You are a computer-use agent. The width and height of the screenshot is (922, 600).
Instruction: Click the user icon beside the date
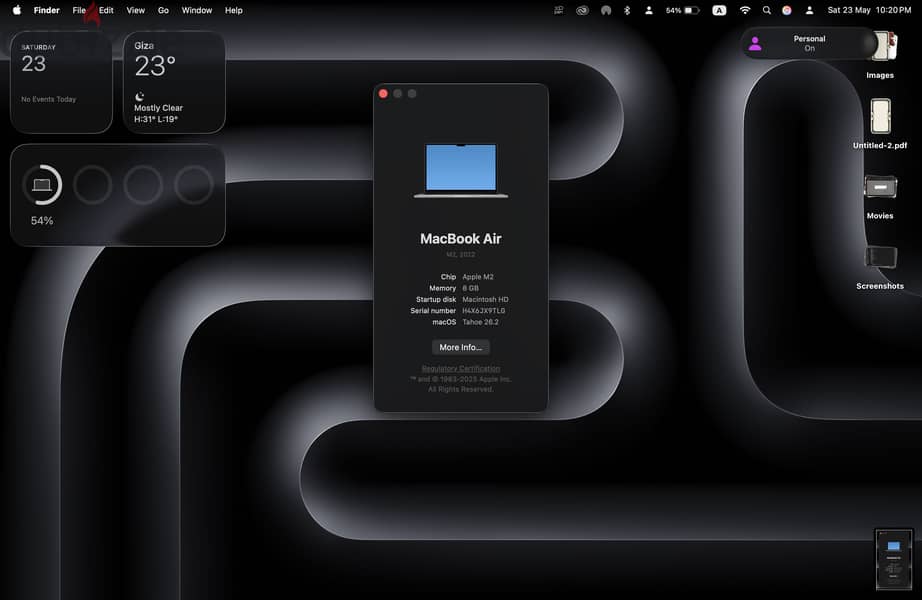pyautogui.click(x=809, y=10)
